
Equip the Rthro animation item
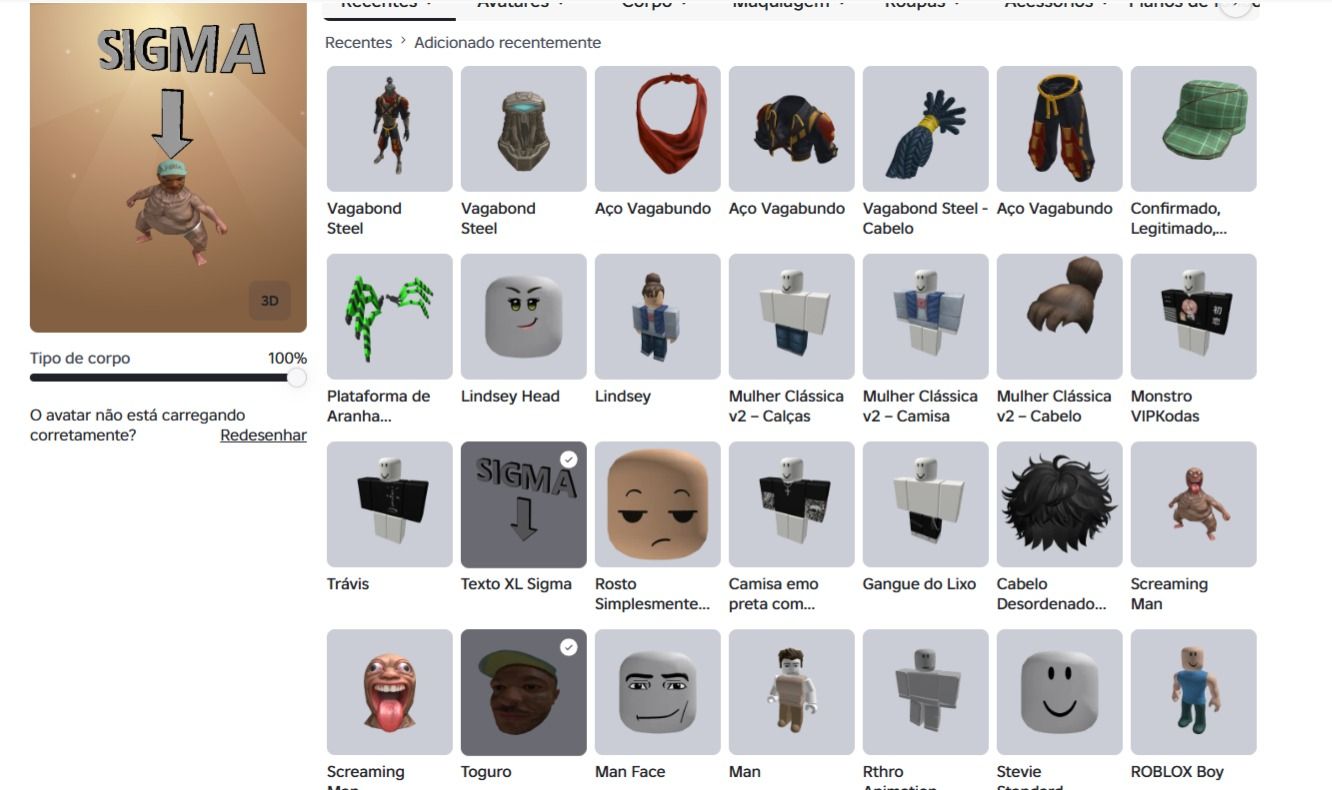926,693
